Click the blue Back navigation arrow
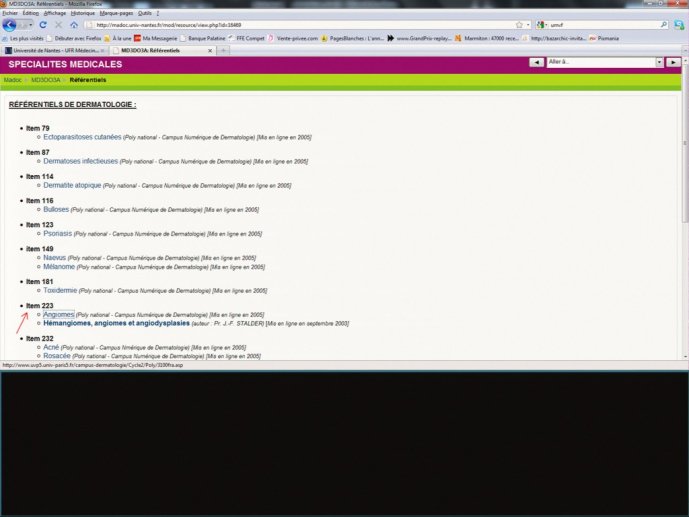 pyautogui.click(x=9, y=25)
